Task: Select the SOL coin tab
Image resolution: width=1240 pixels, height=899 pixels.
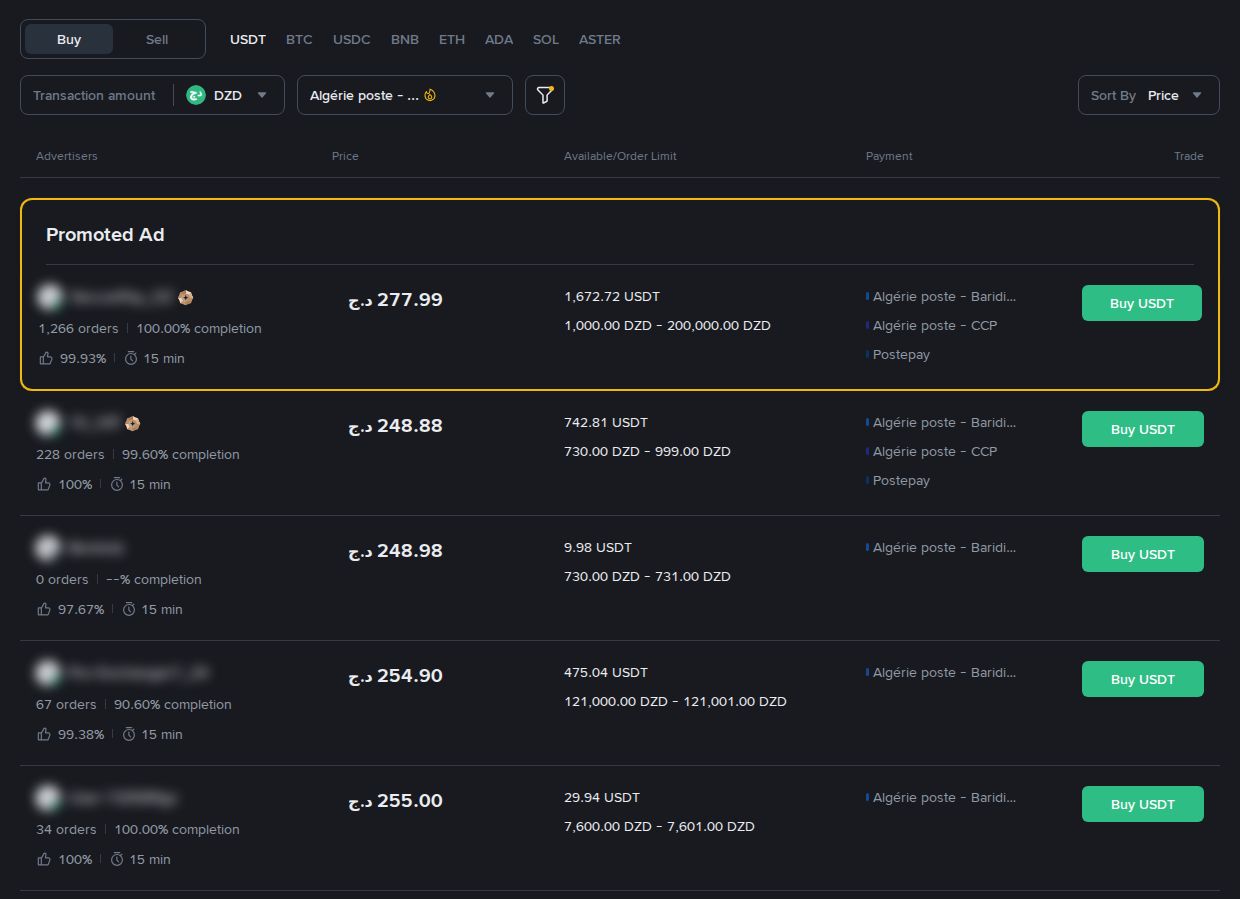Action: (x=546, y=40)
